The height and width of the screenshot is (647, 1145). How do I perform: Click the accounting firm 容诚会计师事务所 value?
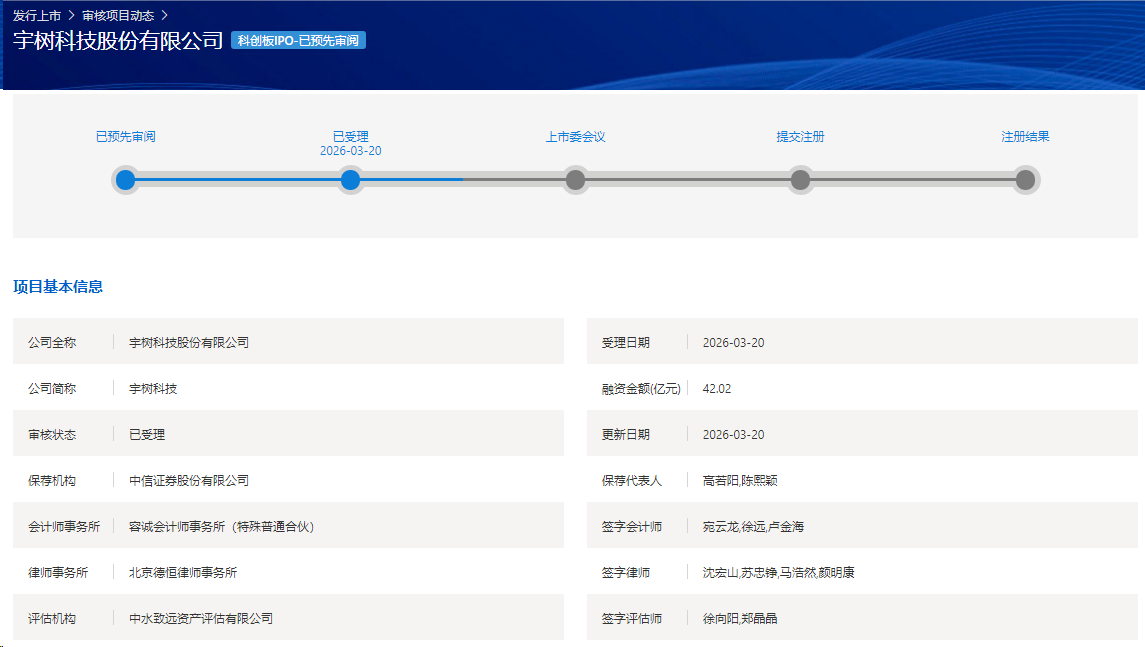coord(221,527)
